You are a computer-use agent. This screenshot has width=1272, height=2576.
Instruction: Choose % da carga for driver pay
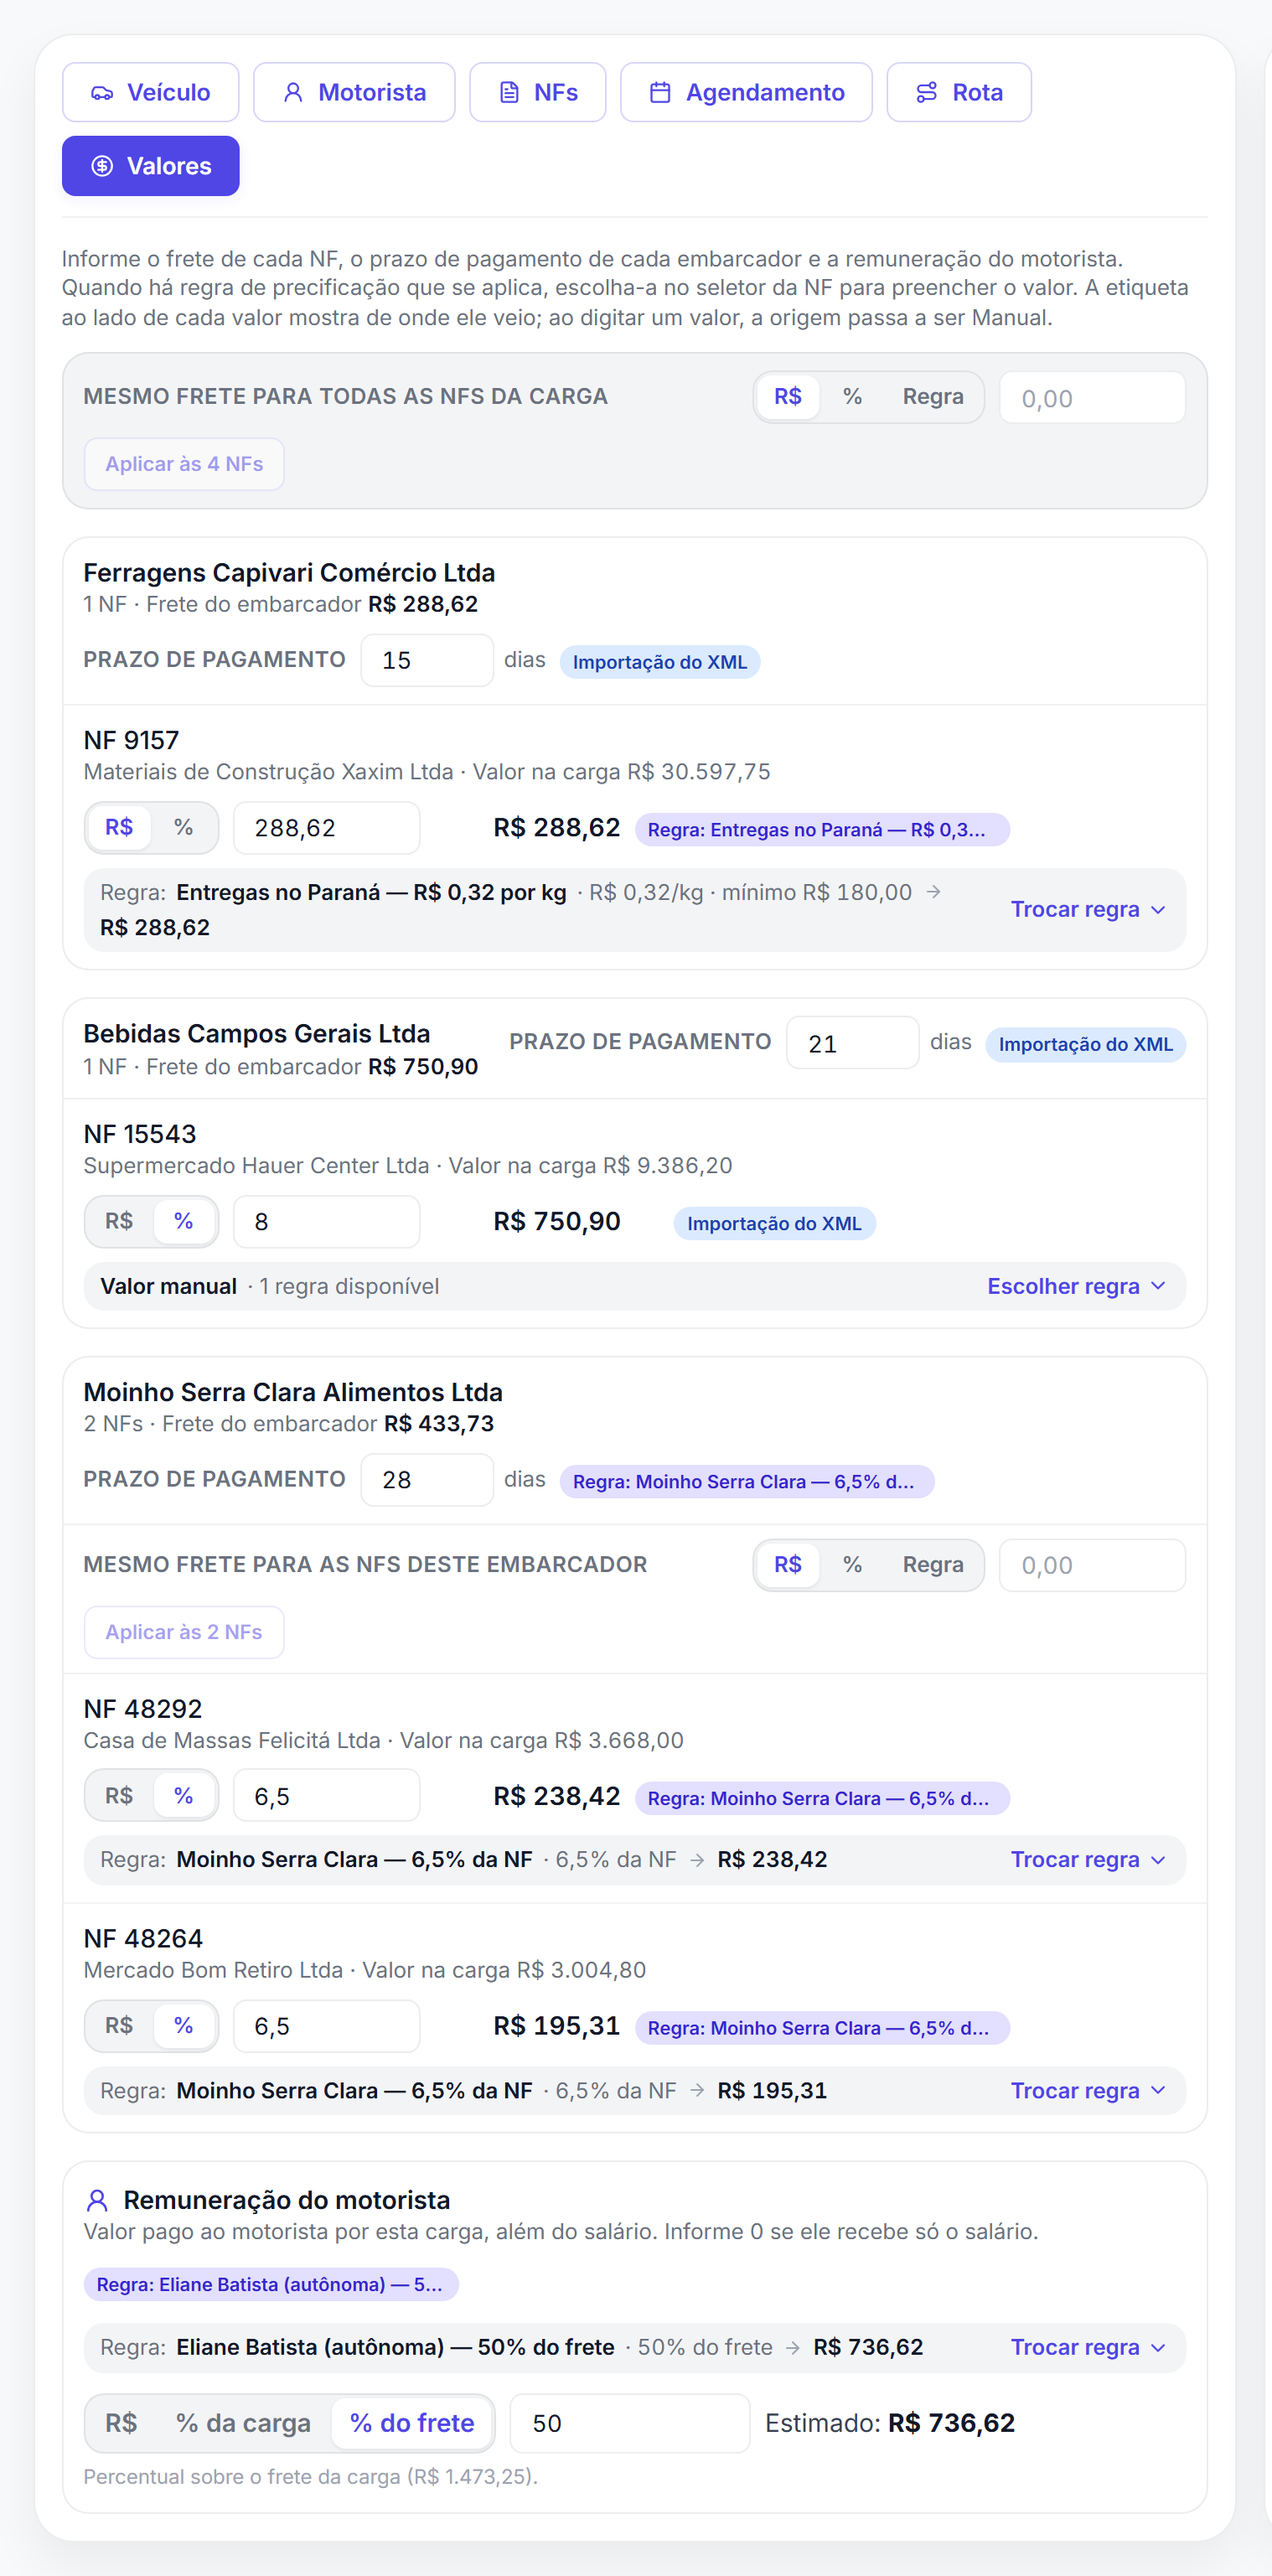click(x=243, y=2423)
